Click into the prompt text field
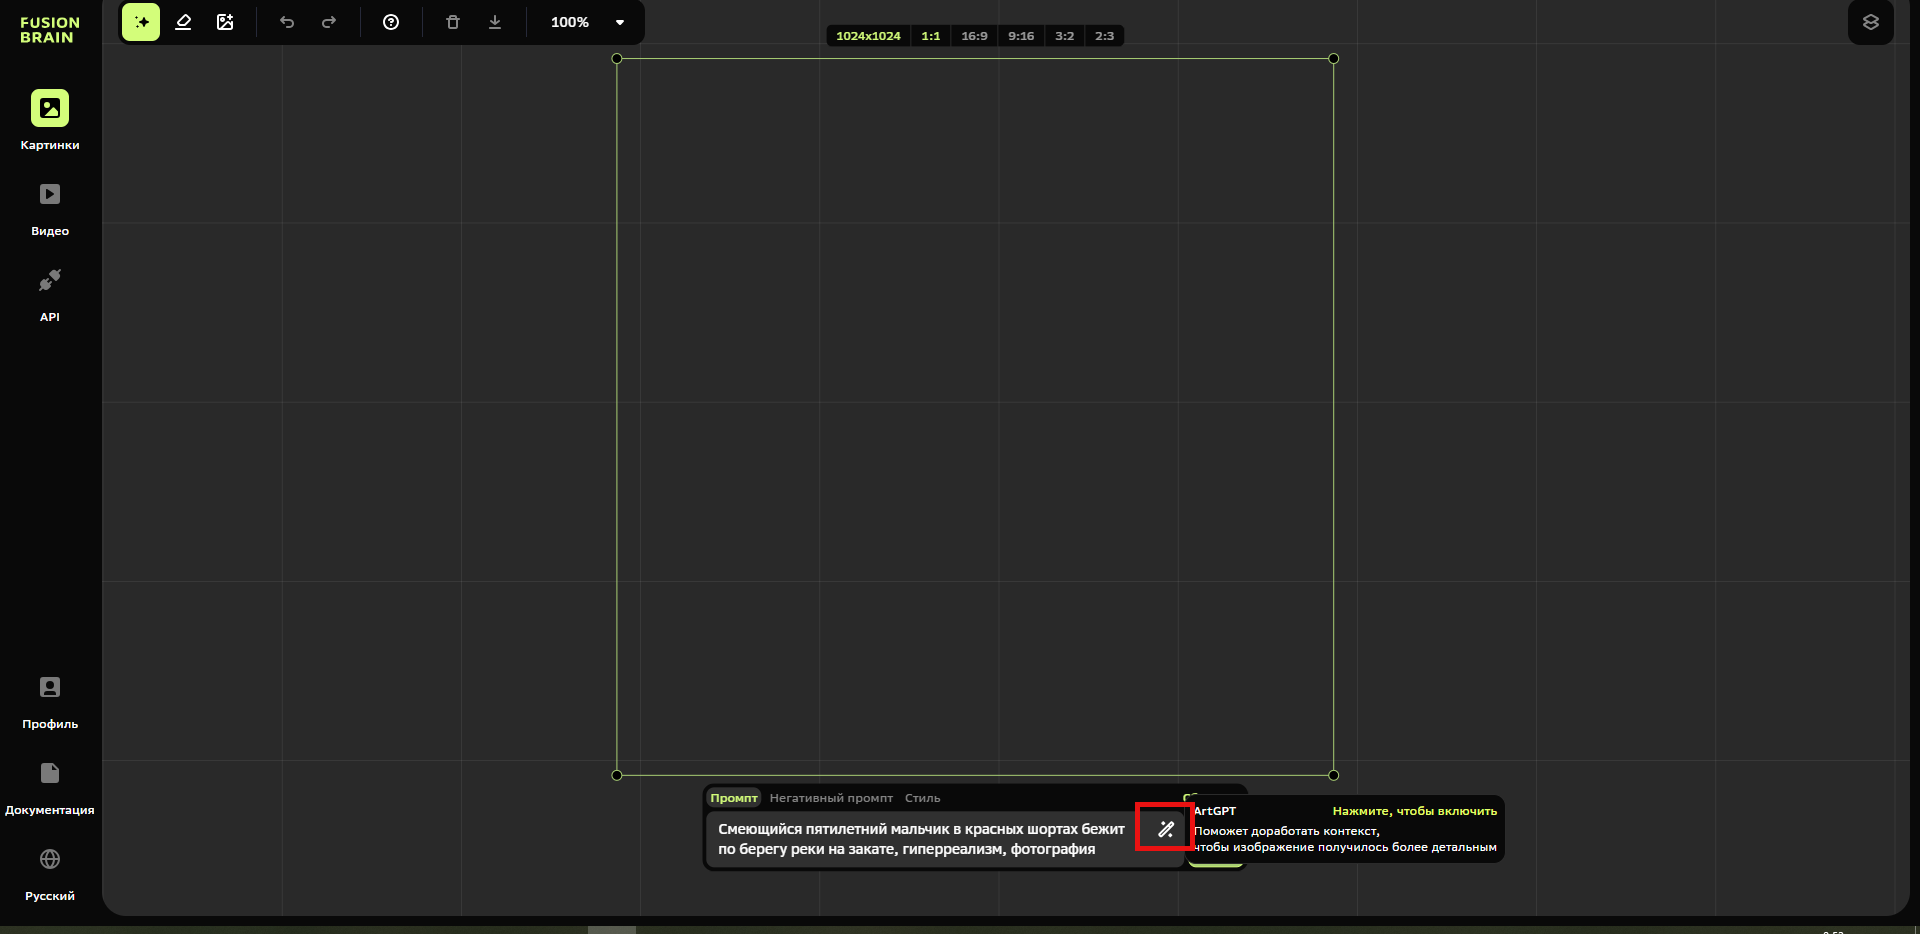 coord(920,839)
